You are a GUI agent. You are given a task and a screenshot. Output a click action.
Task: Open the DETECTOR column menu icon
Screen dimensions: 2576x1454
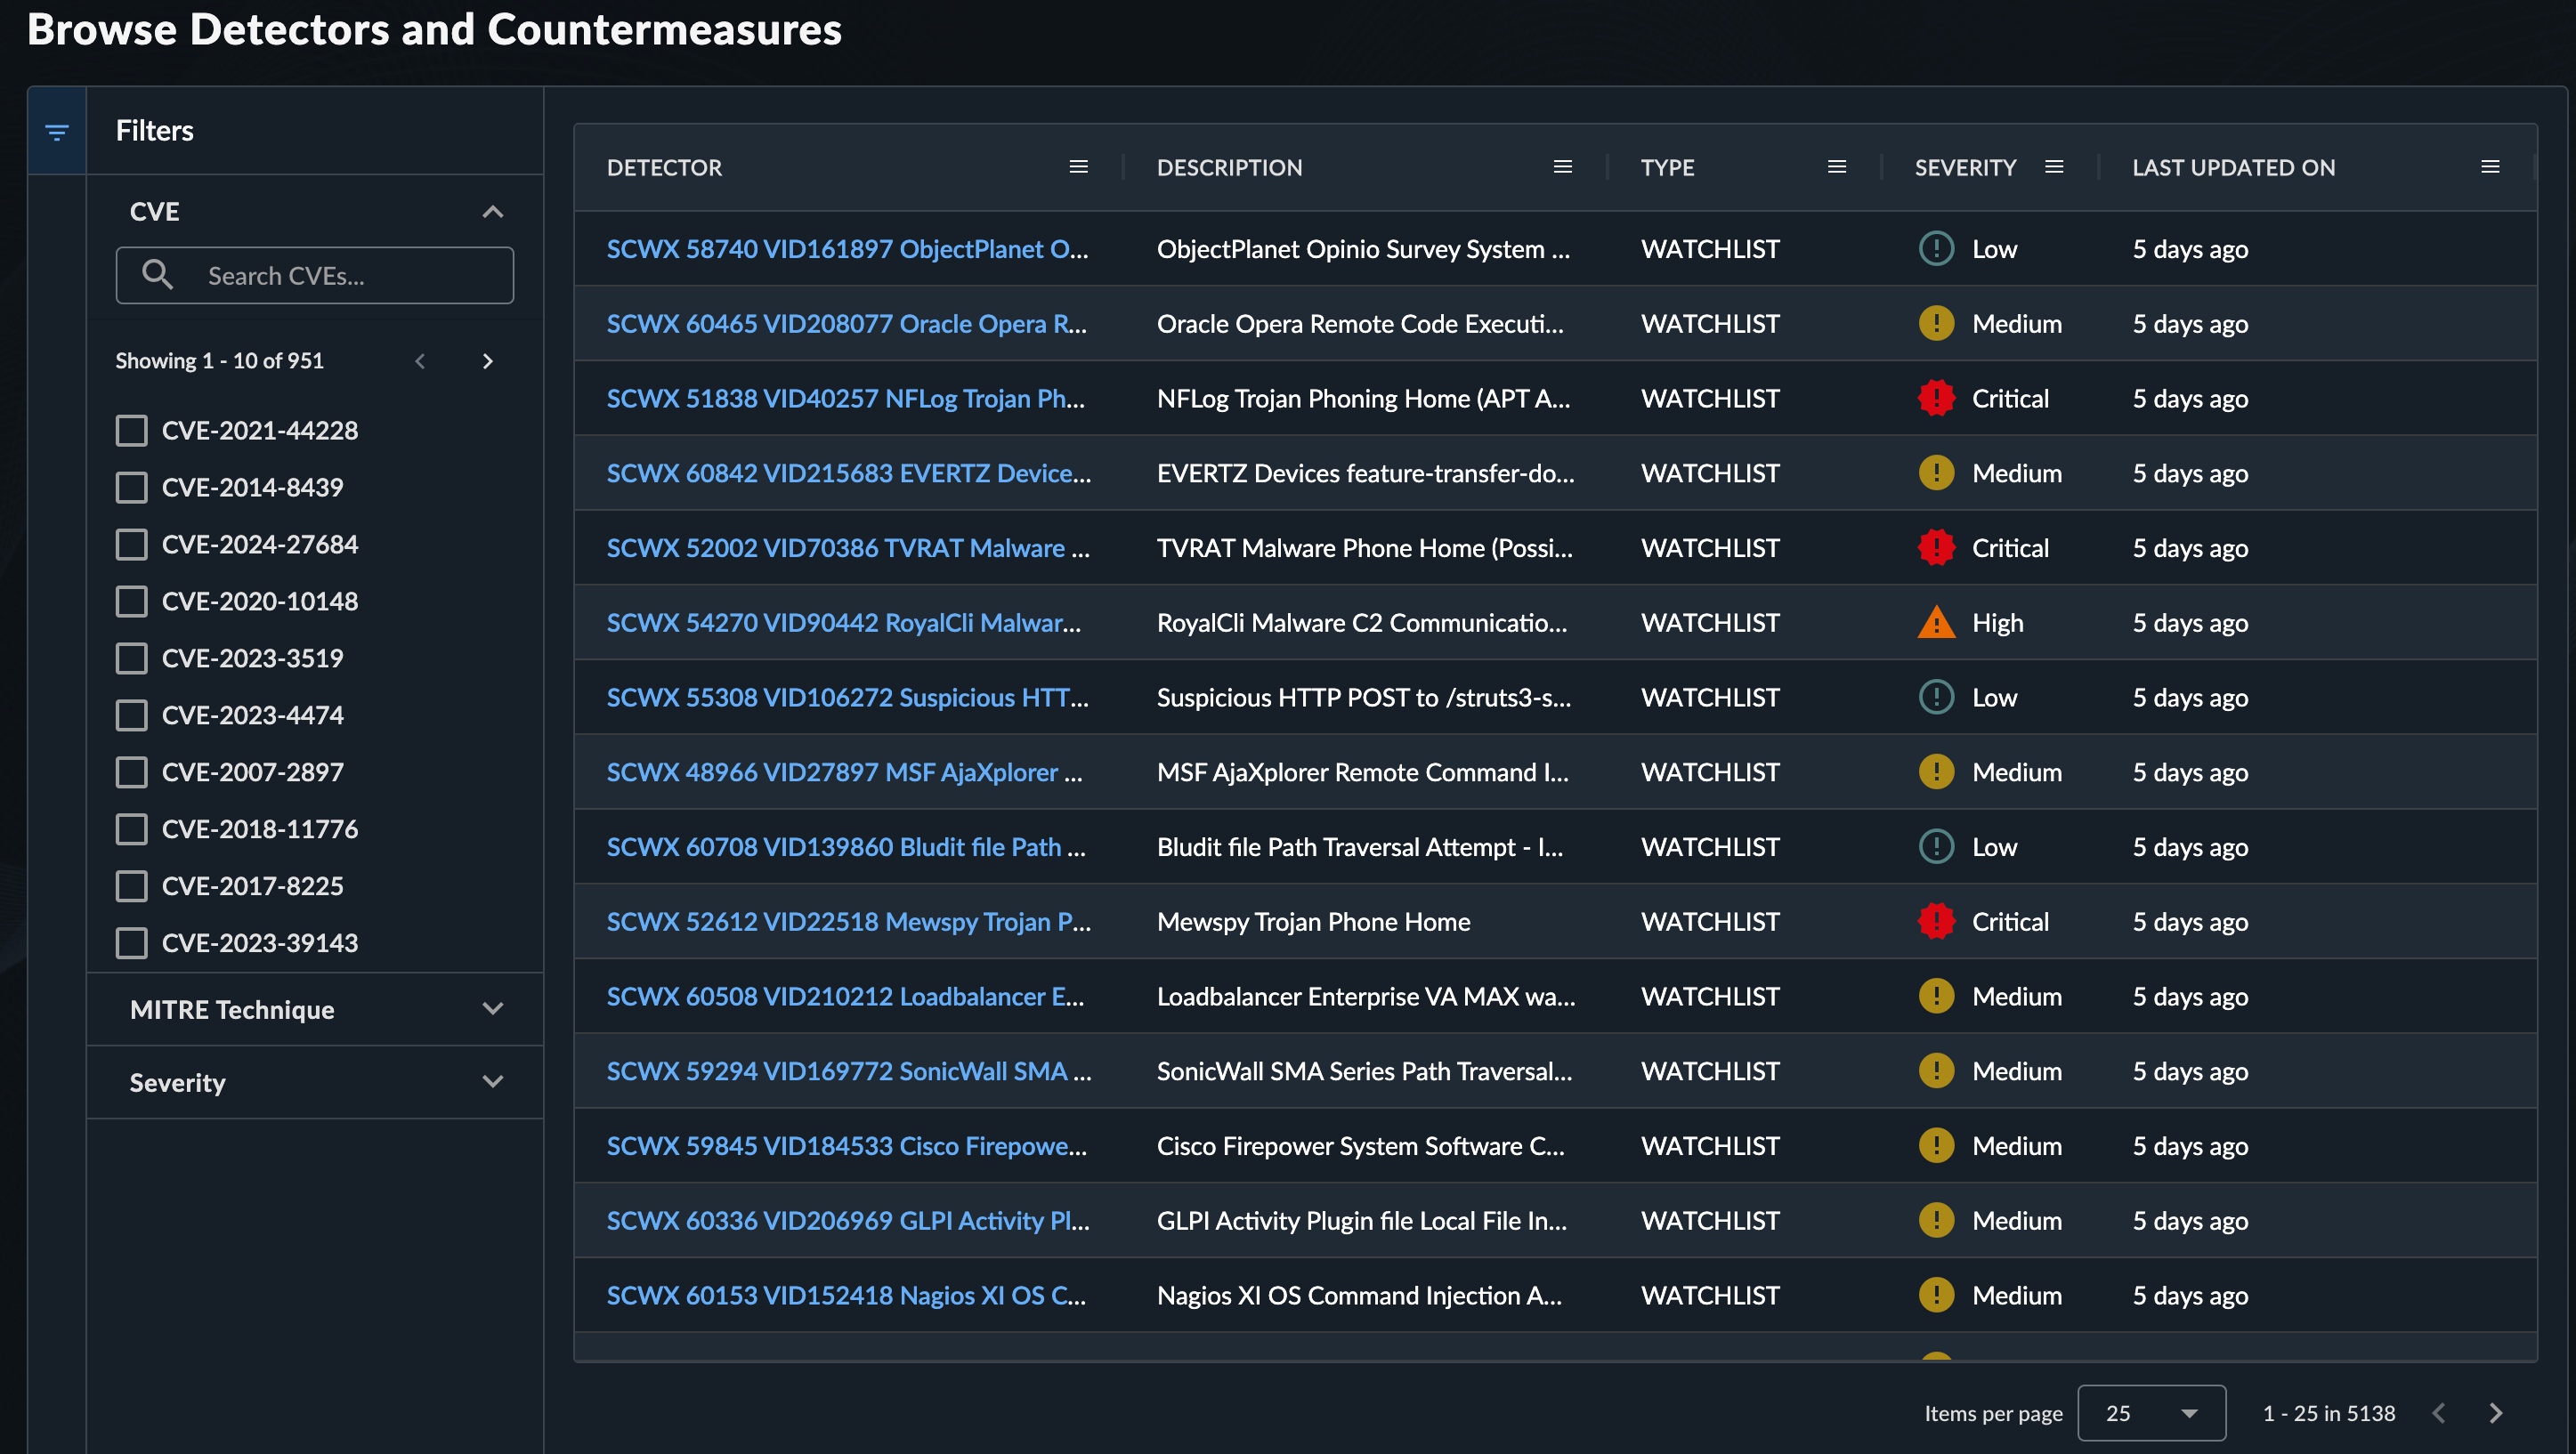tap(1078, 167)
